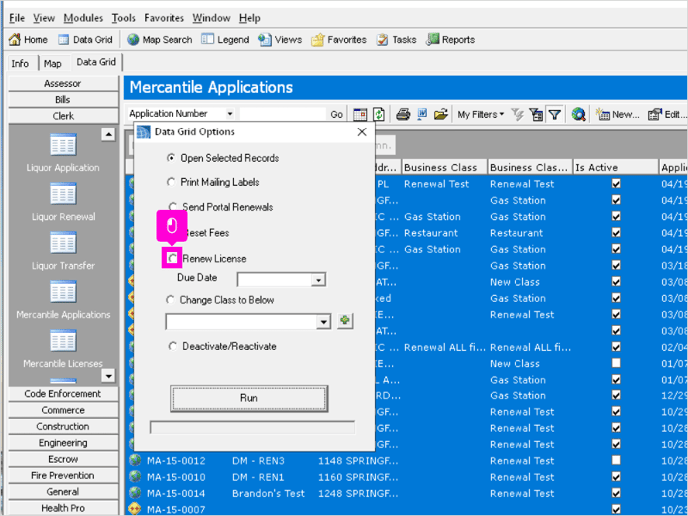Expand the Fire Prevention sidebar section
Image resolution: width=688 pixels, height=516 pixels.
click(x=63, y=475)
